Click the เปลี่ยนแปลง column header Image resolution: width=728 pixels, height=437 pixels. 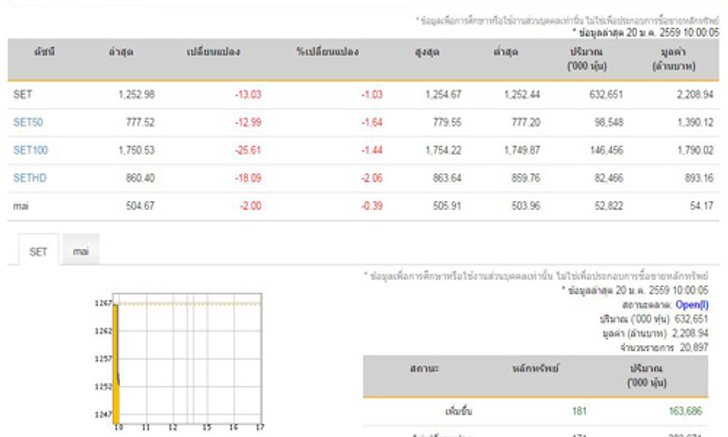214,52
